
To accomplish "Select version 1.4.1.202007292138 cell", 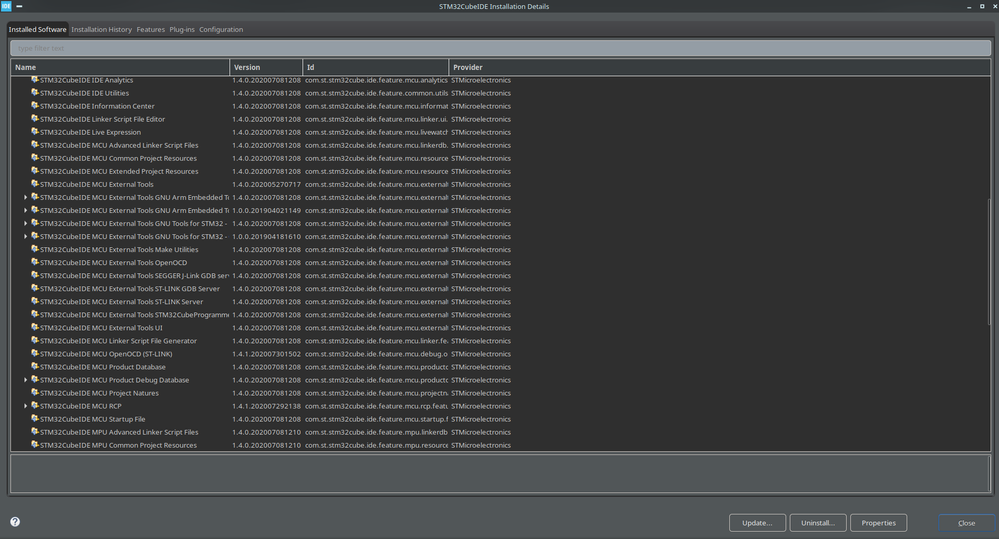I will click(266, 406).
